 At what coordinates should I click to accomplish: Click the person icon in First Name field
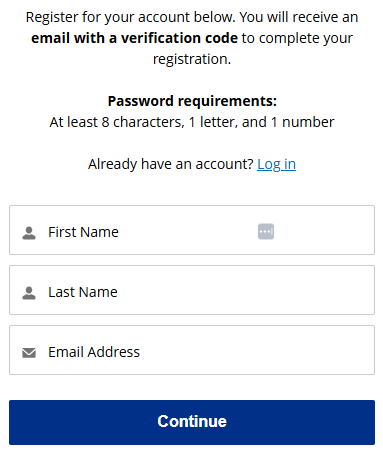[x=29, y=233]
